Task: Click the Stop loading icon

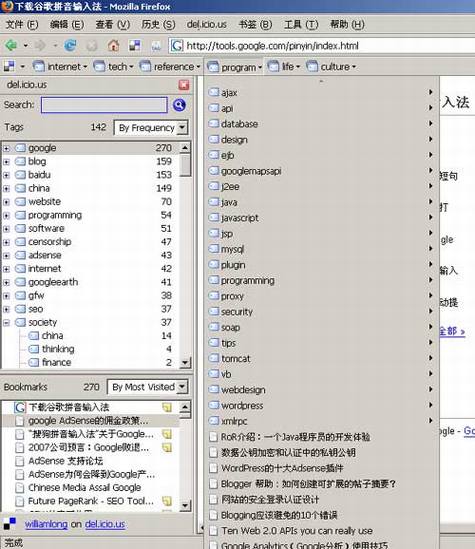Action: pos(92,46)
